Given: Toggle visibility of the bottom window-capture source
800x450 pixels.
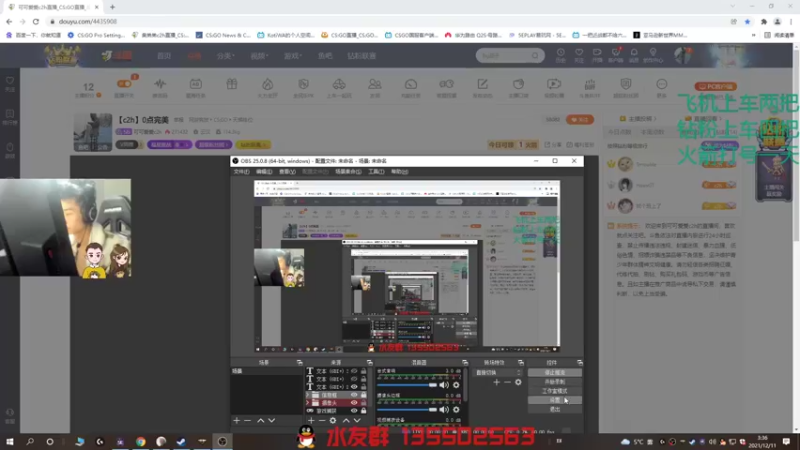Looking at the screenshot, I should click(354, 411).
